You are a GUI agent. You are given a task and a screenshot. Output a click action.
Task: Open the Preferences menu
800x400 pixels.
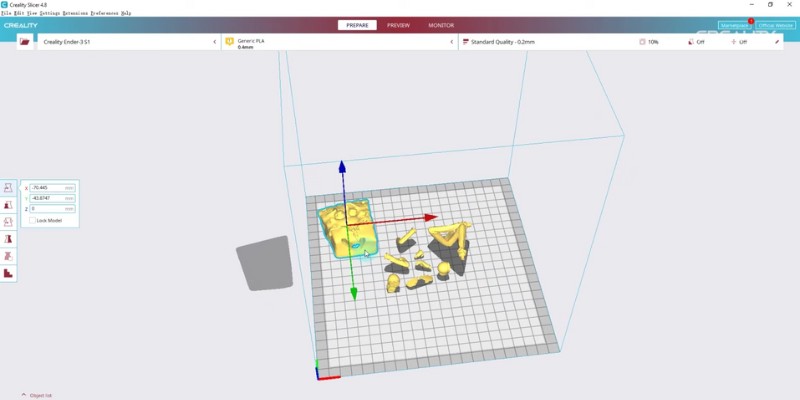[x=105, y=13]
